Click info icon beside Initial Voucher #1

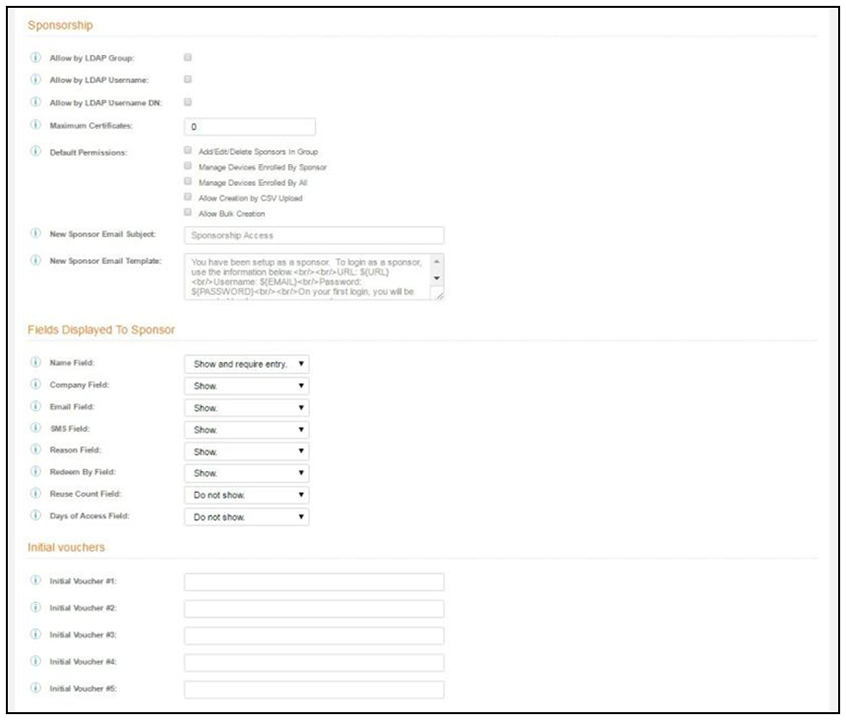point(35,580)
